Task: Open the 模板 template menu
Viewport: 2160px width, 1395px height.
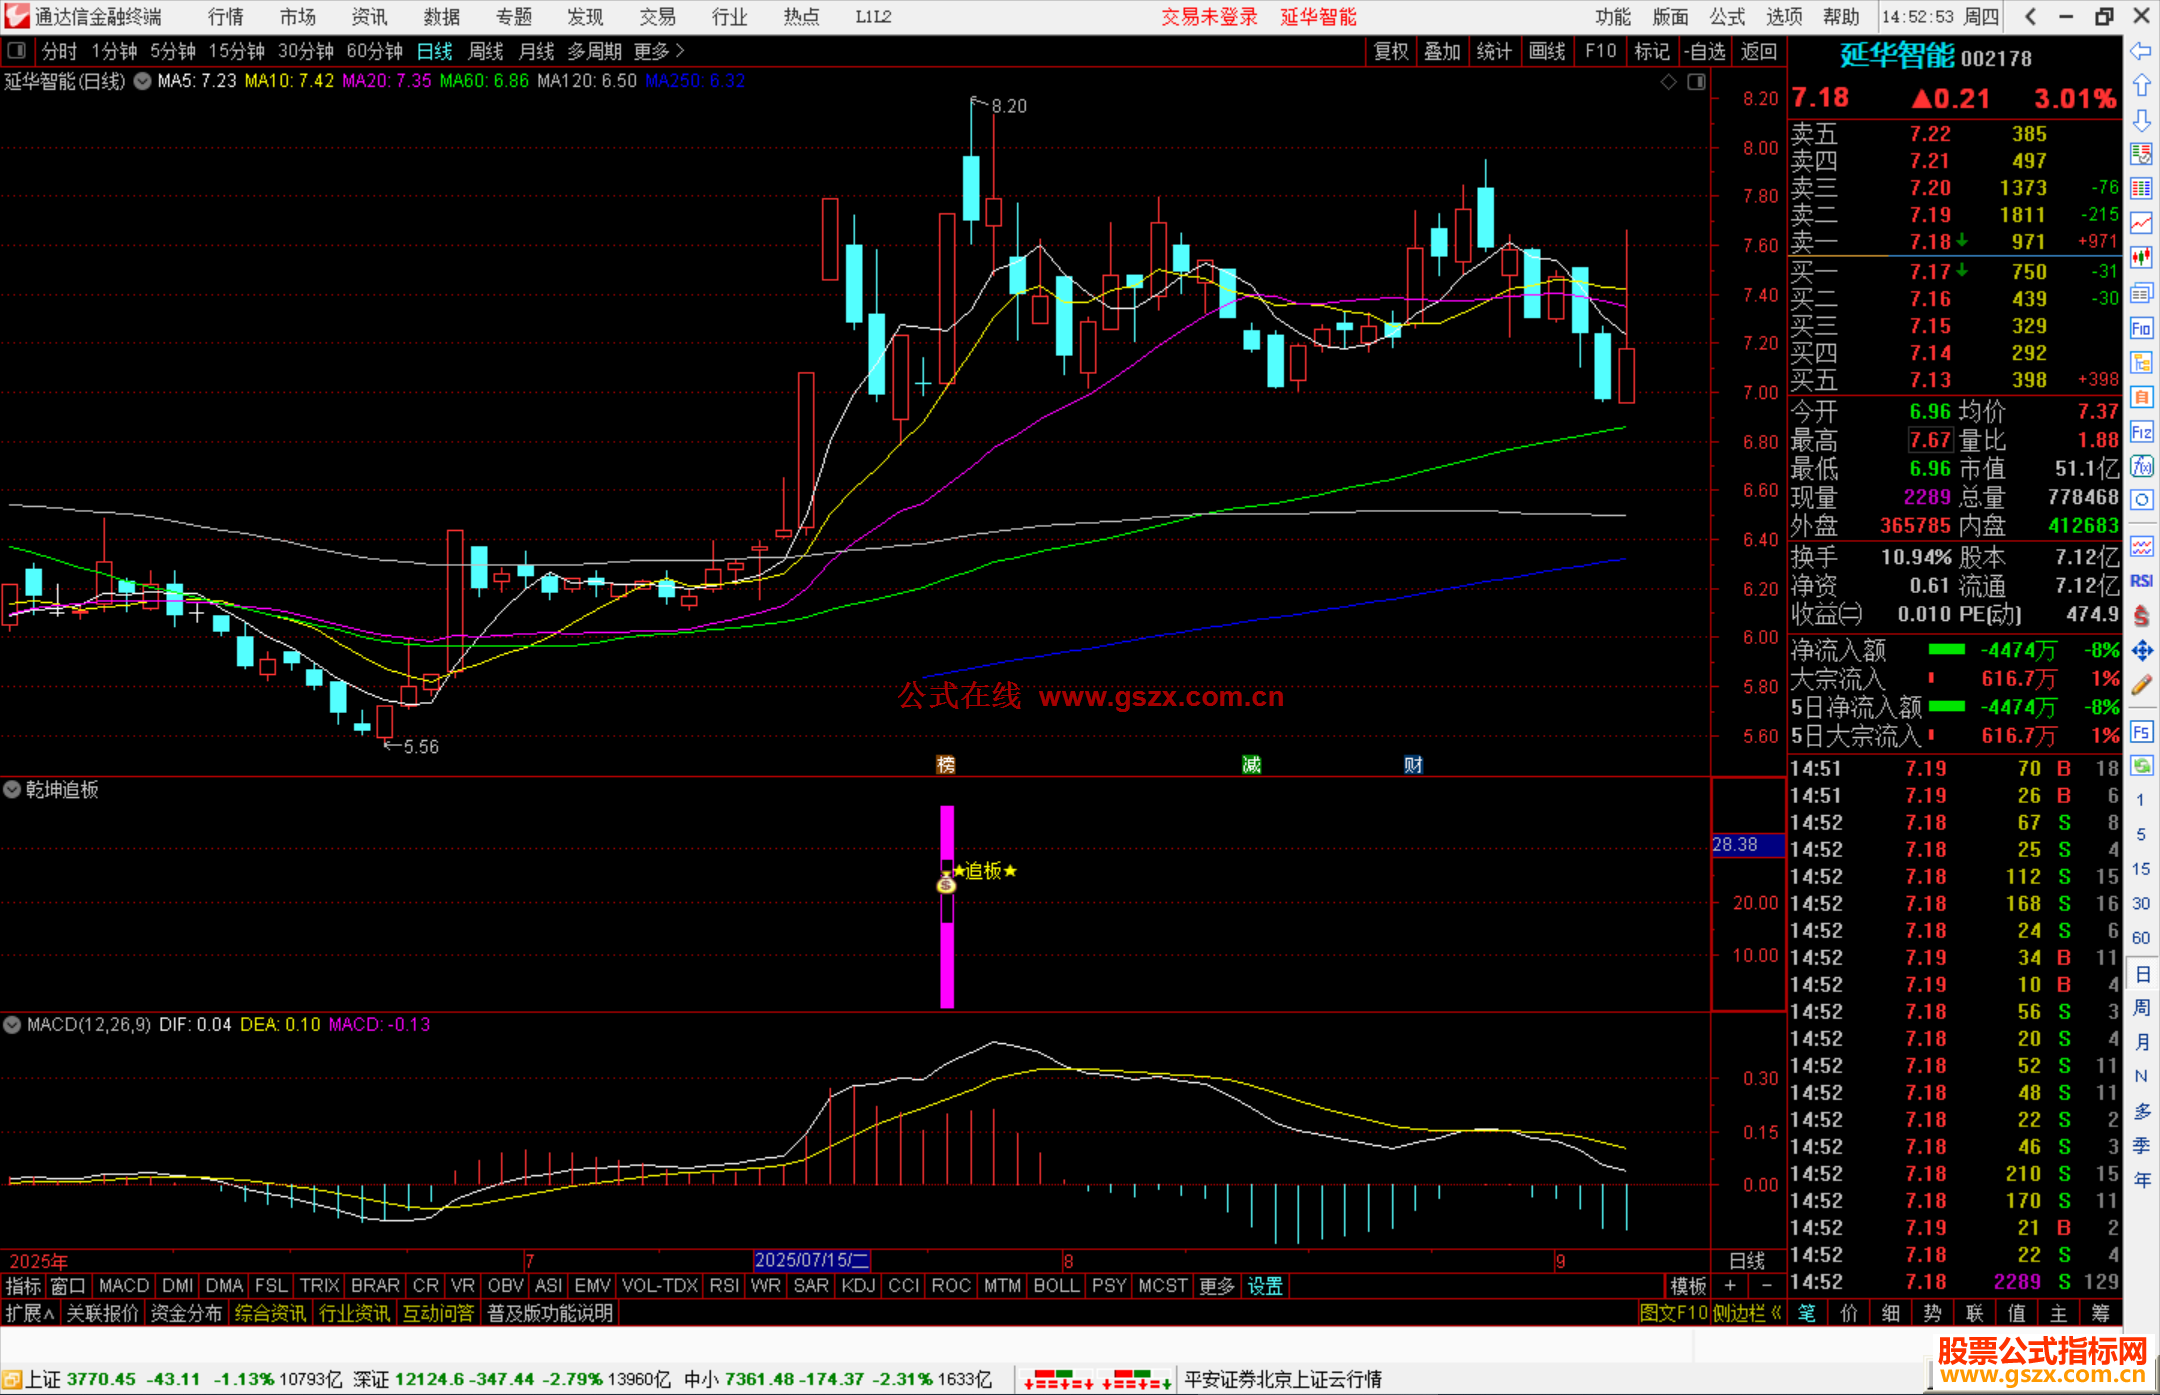Action: click(1688, 1286)
